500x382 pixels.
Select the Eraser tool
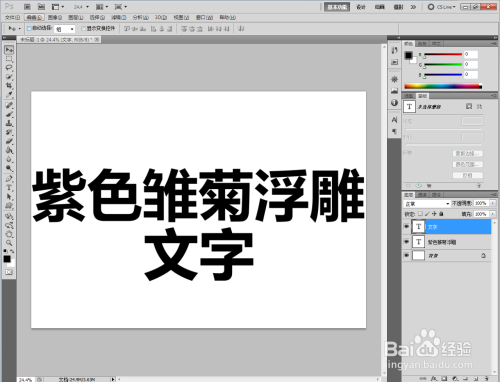click(9, 141)
